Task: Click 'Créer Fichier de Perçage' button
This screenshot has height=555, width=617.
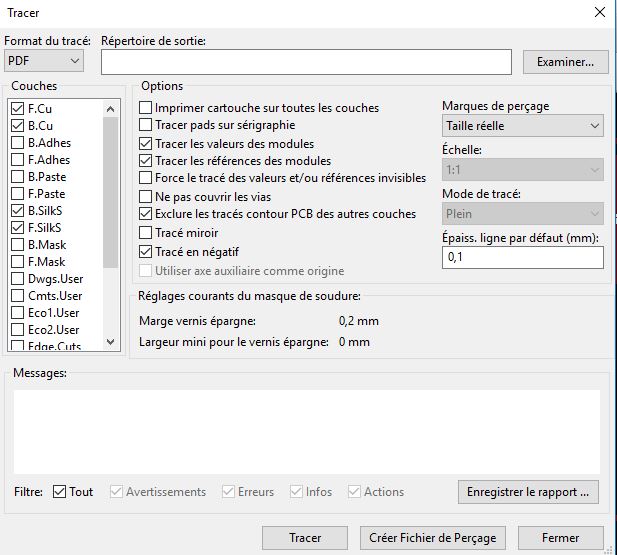Action: pos(432,537)
